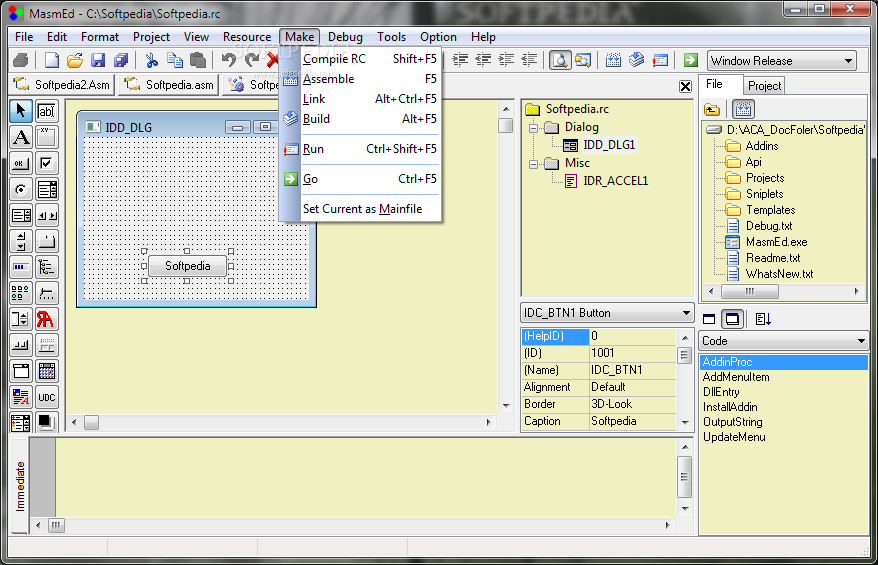Click the green Go arrow toolbar icon
Viewport: 878px width, 565px height.
[x=690, y=60]
